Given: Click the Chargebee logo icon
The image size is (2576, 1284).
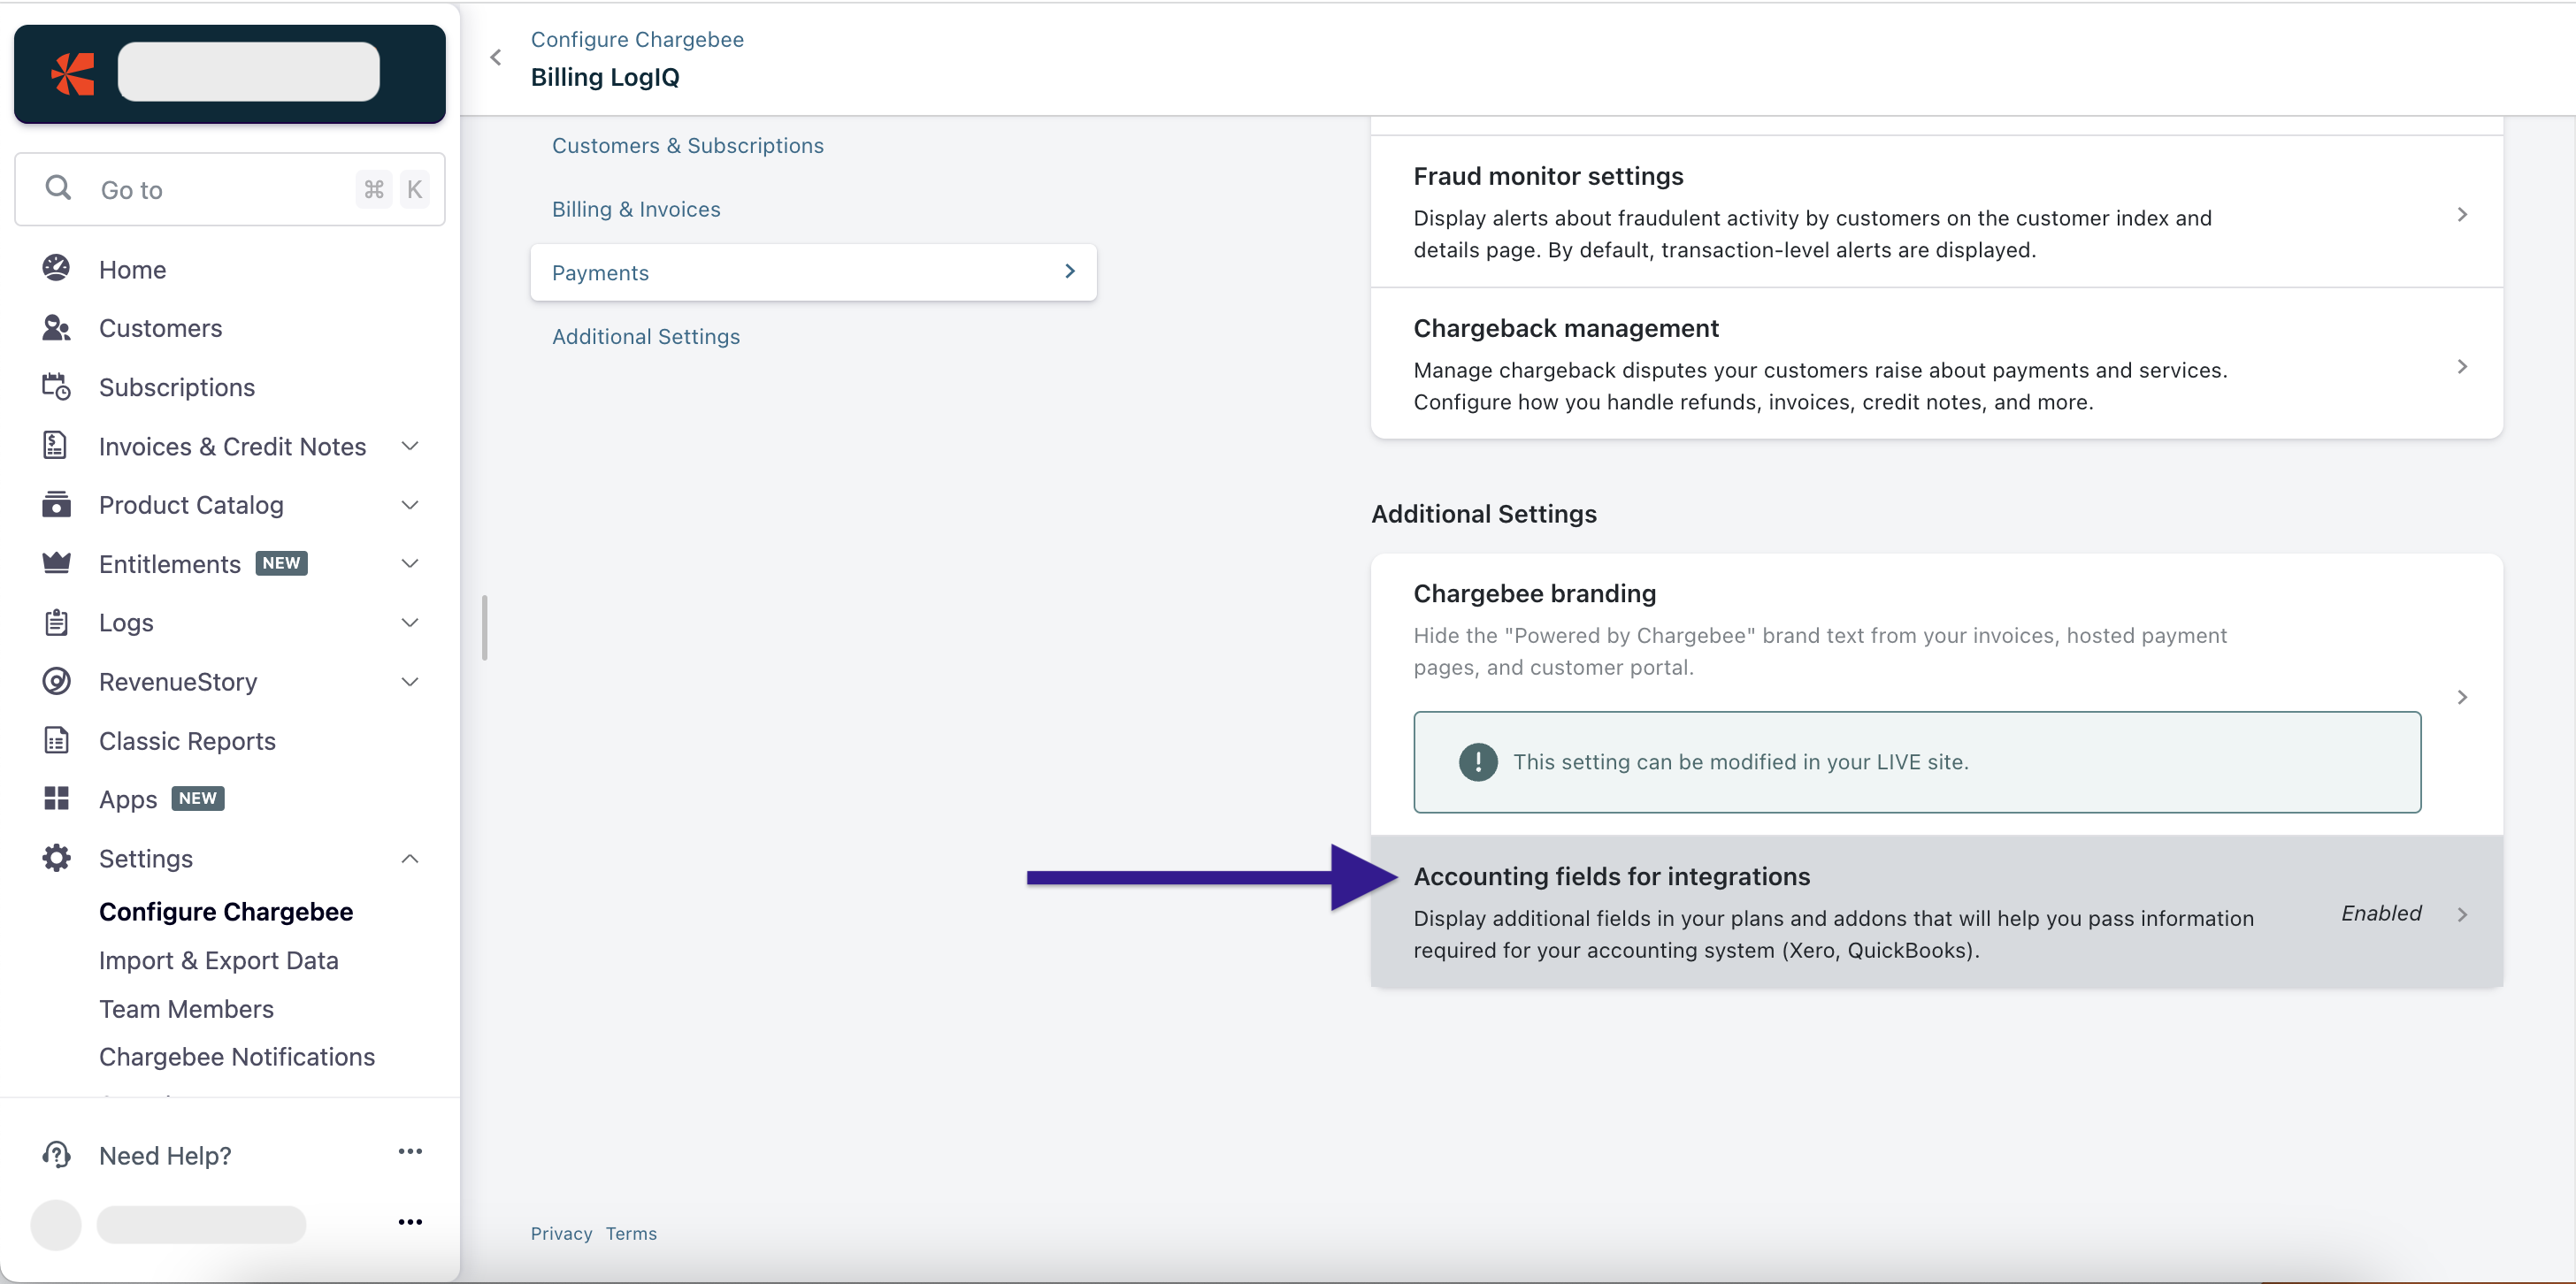Looking at the screenshot, I should [73, 73].
